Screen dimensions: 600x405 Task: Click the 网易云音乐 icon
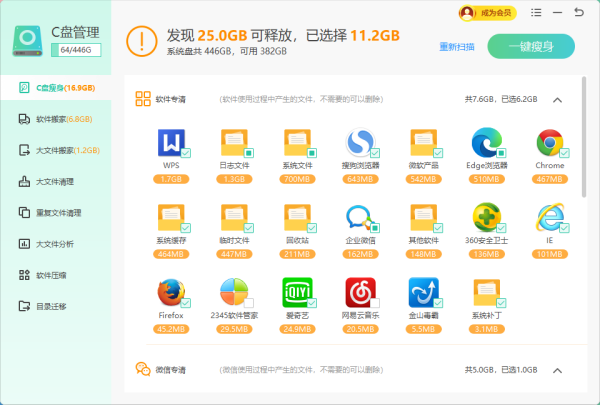tap(360, 292)
